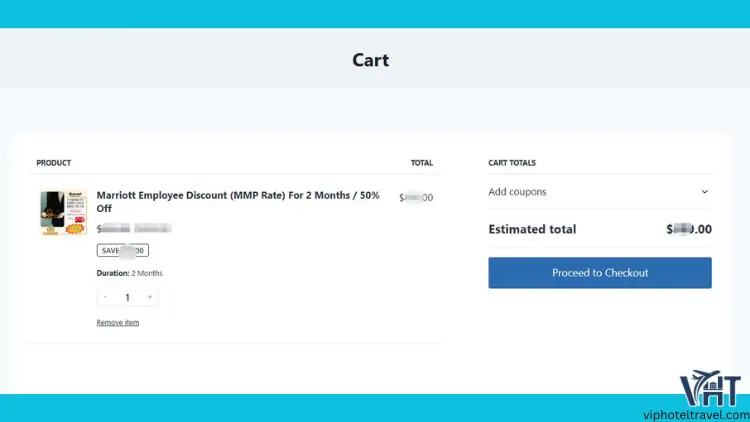Click the Remove item link

tap(118, 322)
